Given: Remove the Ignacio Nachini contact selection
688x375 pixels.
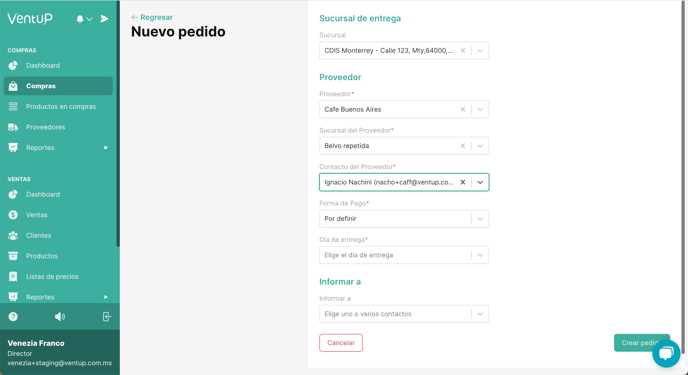Looking at the screenshot, I should point(462,182).
